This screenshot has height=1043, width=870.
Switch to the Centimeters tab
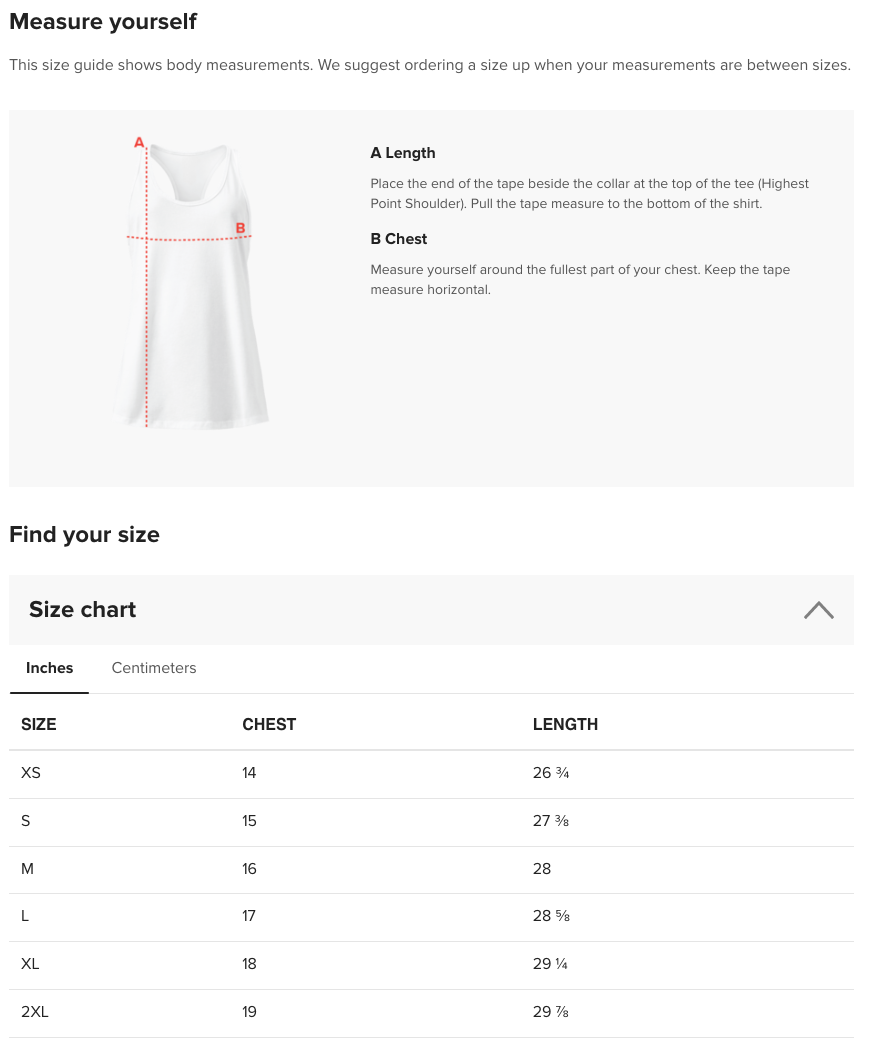coord(153,668)
